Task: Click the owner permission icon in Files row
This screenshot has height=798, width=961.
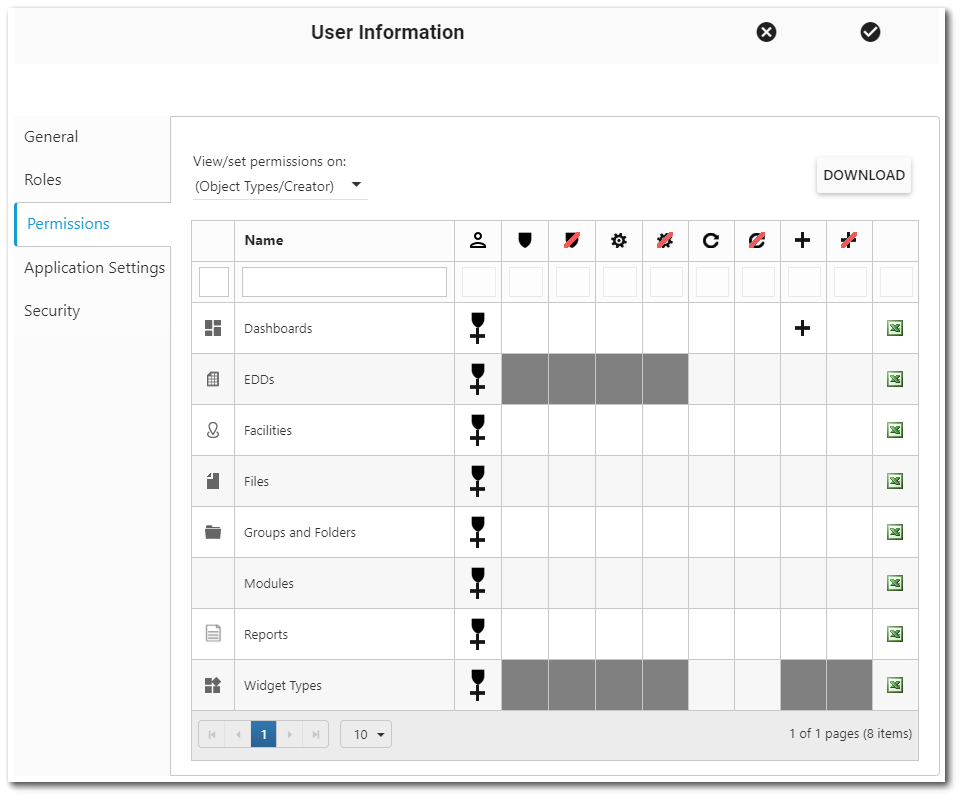Action: point(477,481)
